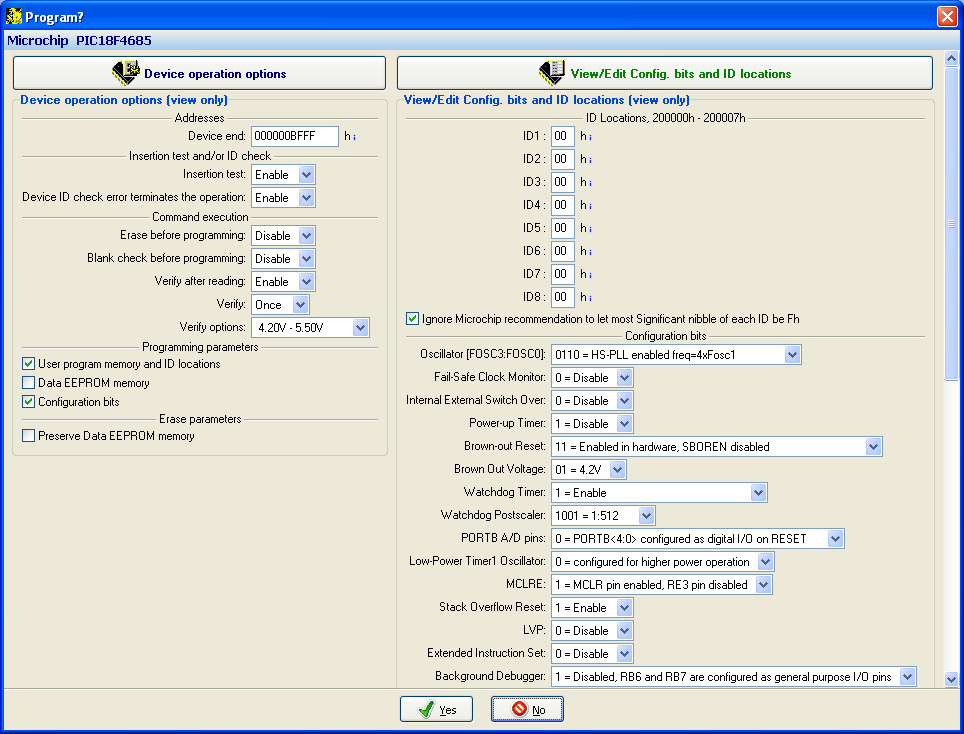The image size is (964, 734).
Task: Click the red prohibition icon on No
Action: tap(519, 709)
